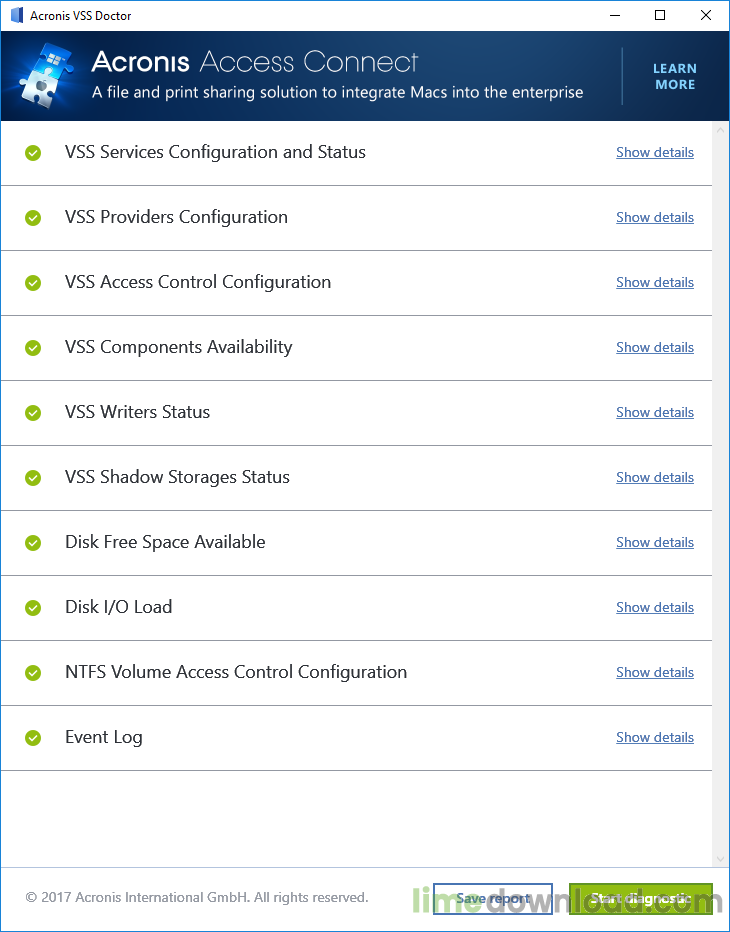Click the VSS Writers Status row label

(x=137, y=412)
